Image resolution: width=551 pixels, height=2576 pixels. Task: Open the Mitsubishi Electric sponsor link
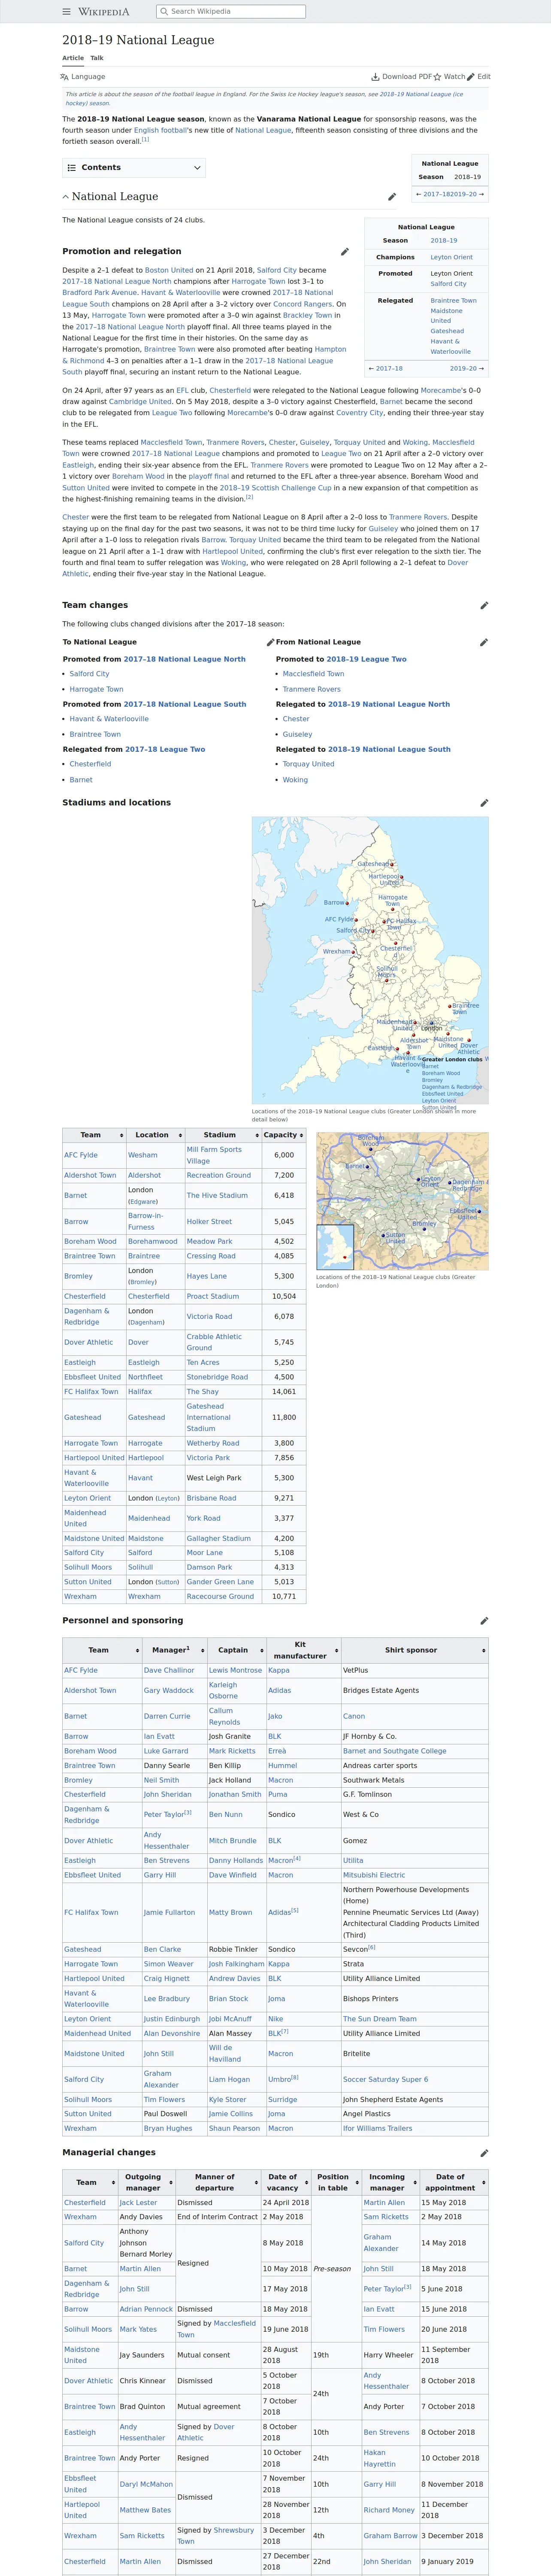click(374, 1875)
